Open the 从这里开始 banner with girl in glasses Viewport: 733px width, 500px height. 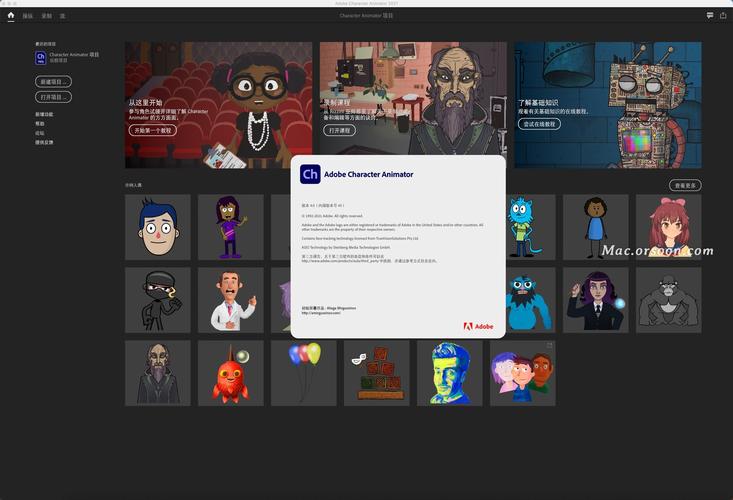click(x=218, y=105)
